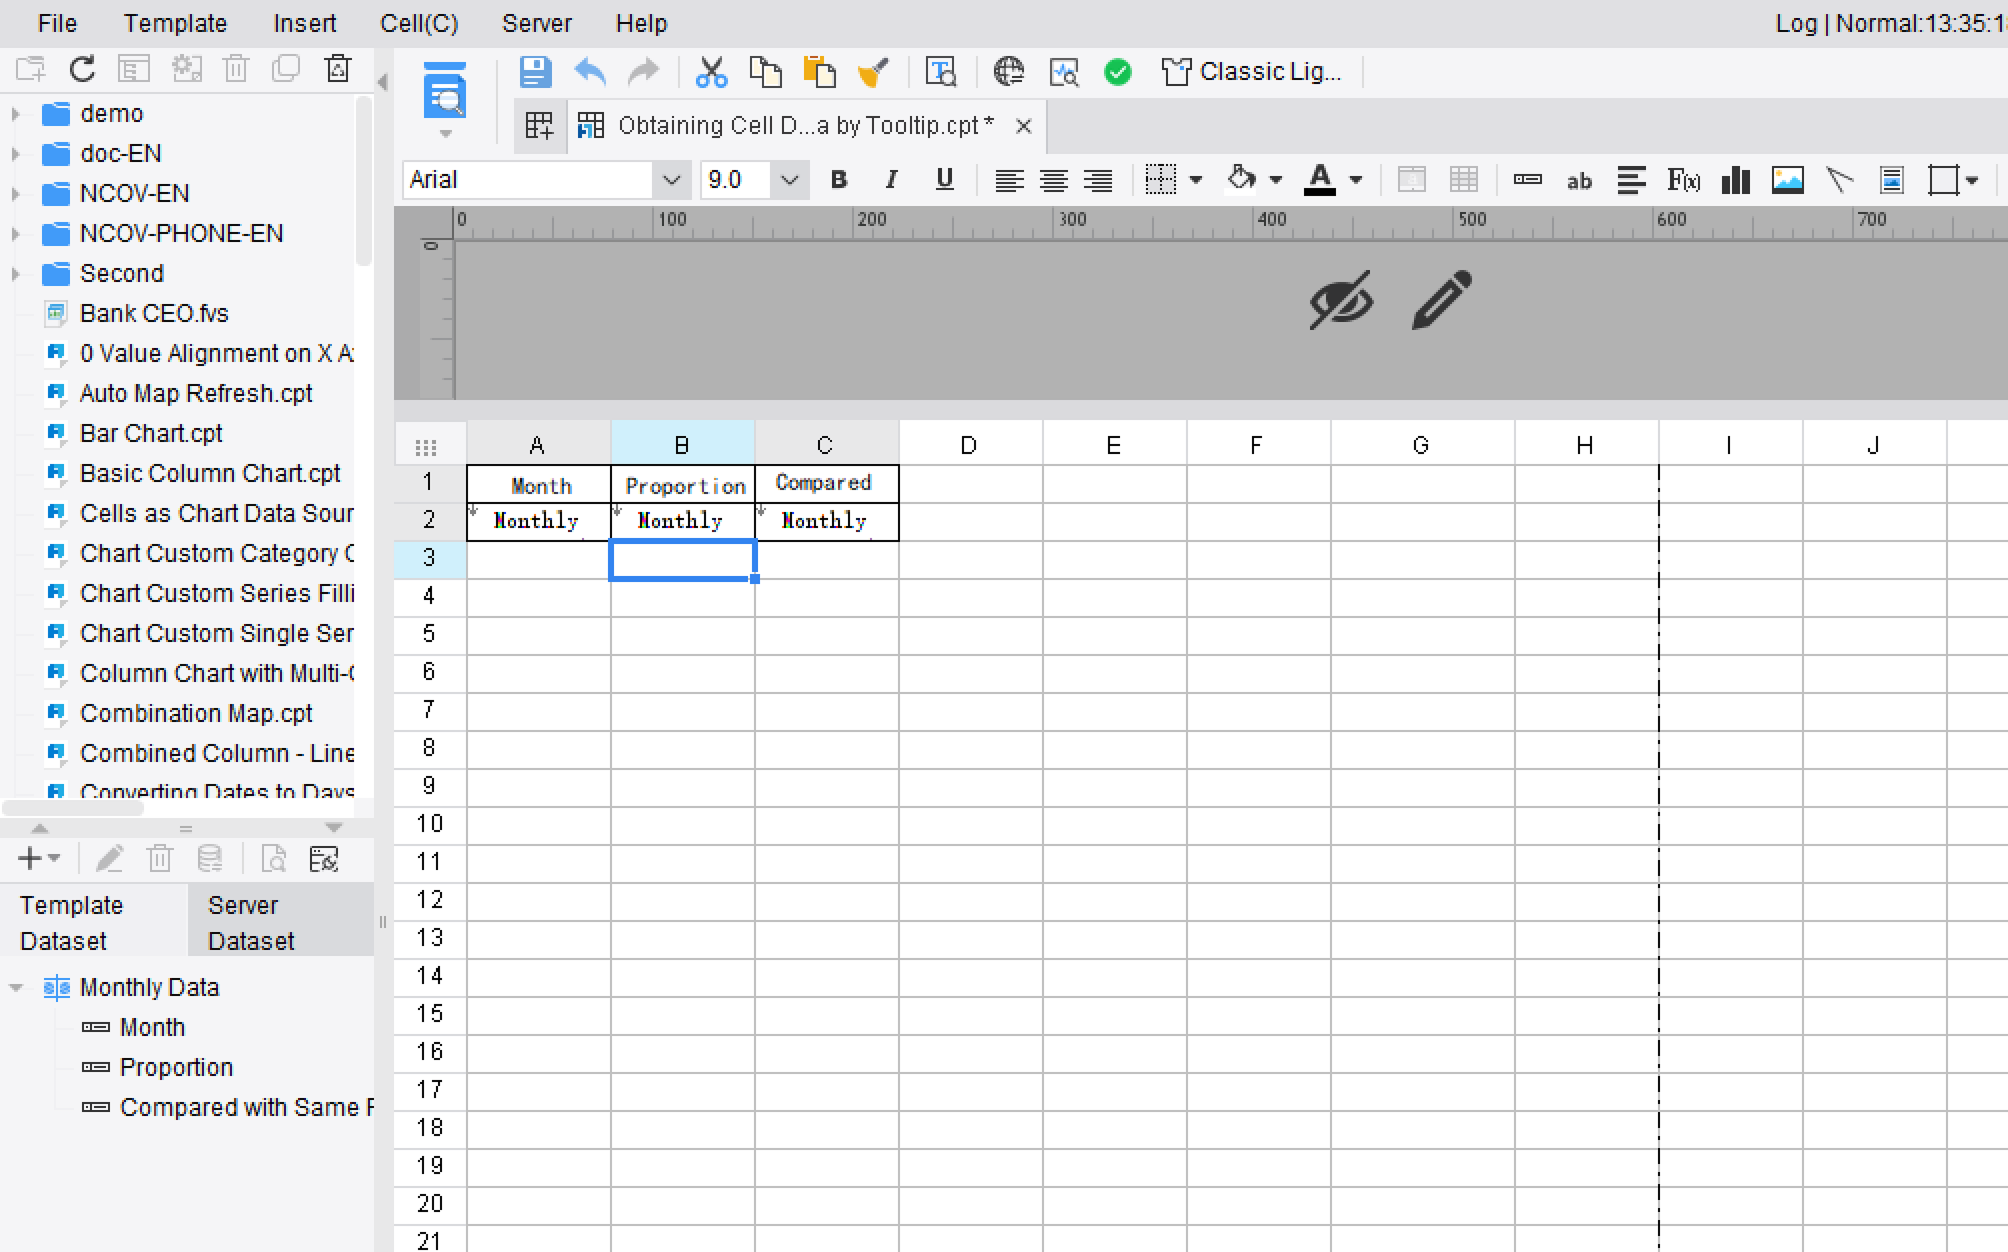Open the Cell(C) menu
The height and width of the screenshot is (1252, 2008).
(x=419, y=23)
